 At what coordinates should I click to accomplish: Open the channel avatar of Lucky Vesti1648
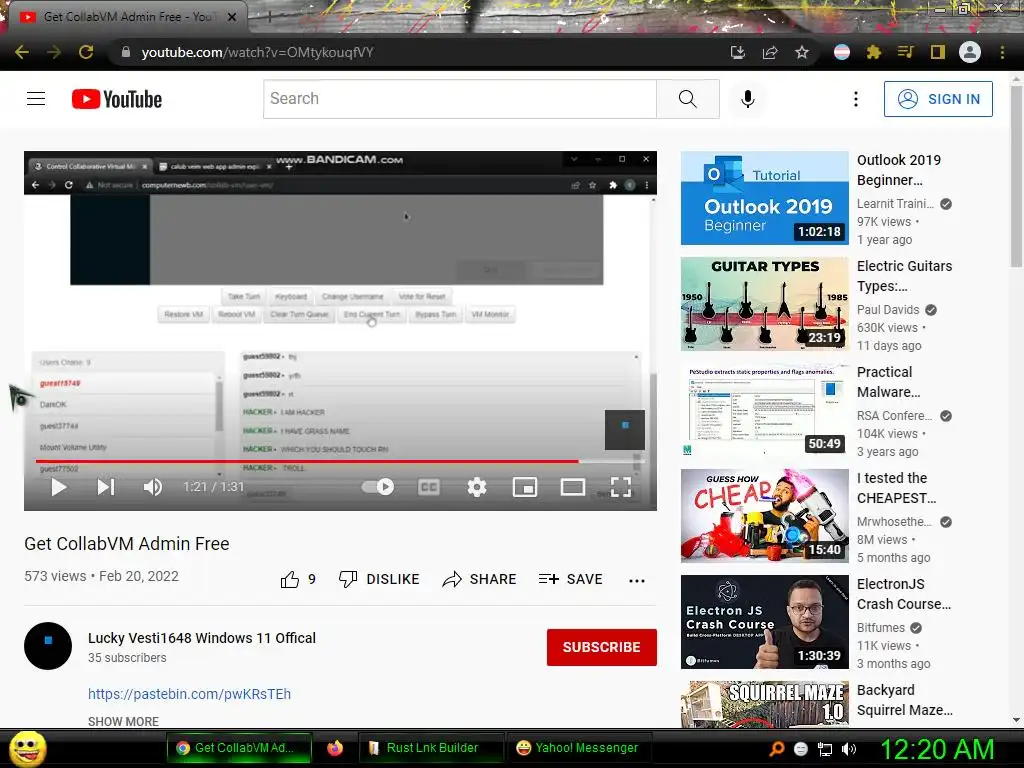[48, 646]
